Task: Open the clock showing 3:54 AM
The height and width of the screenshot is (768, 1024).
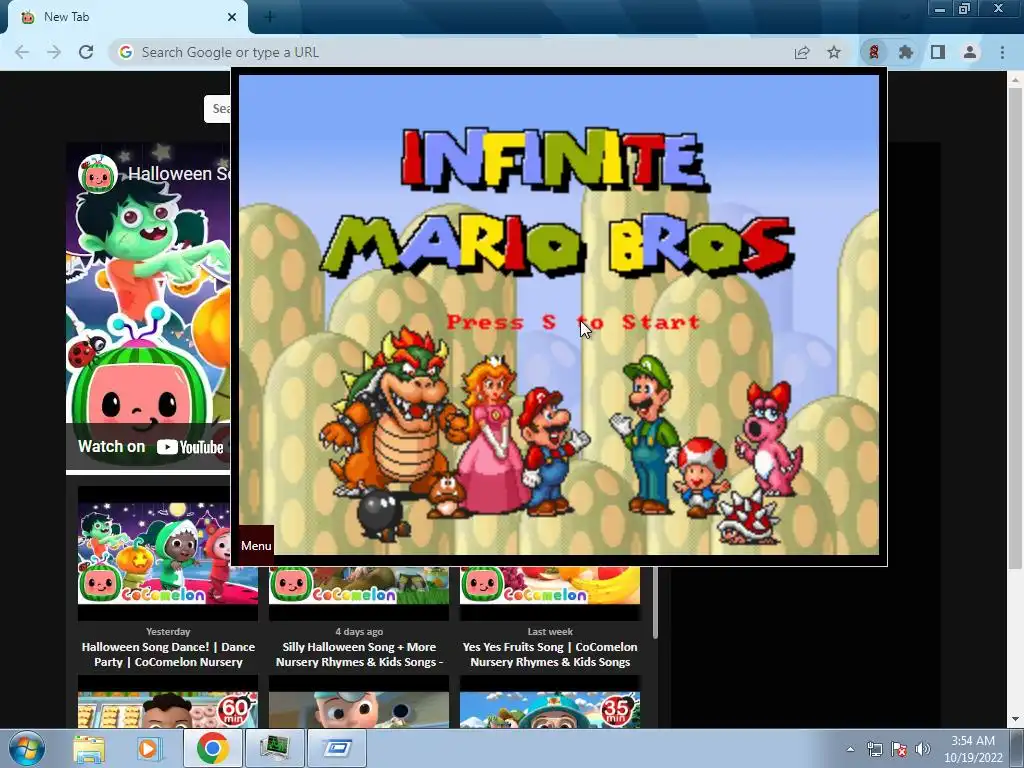Action: pos(973,749)
